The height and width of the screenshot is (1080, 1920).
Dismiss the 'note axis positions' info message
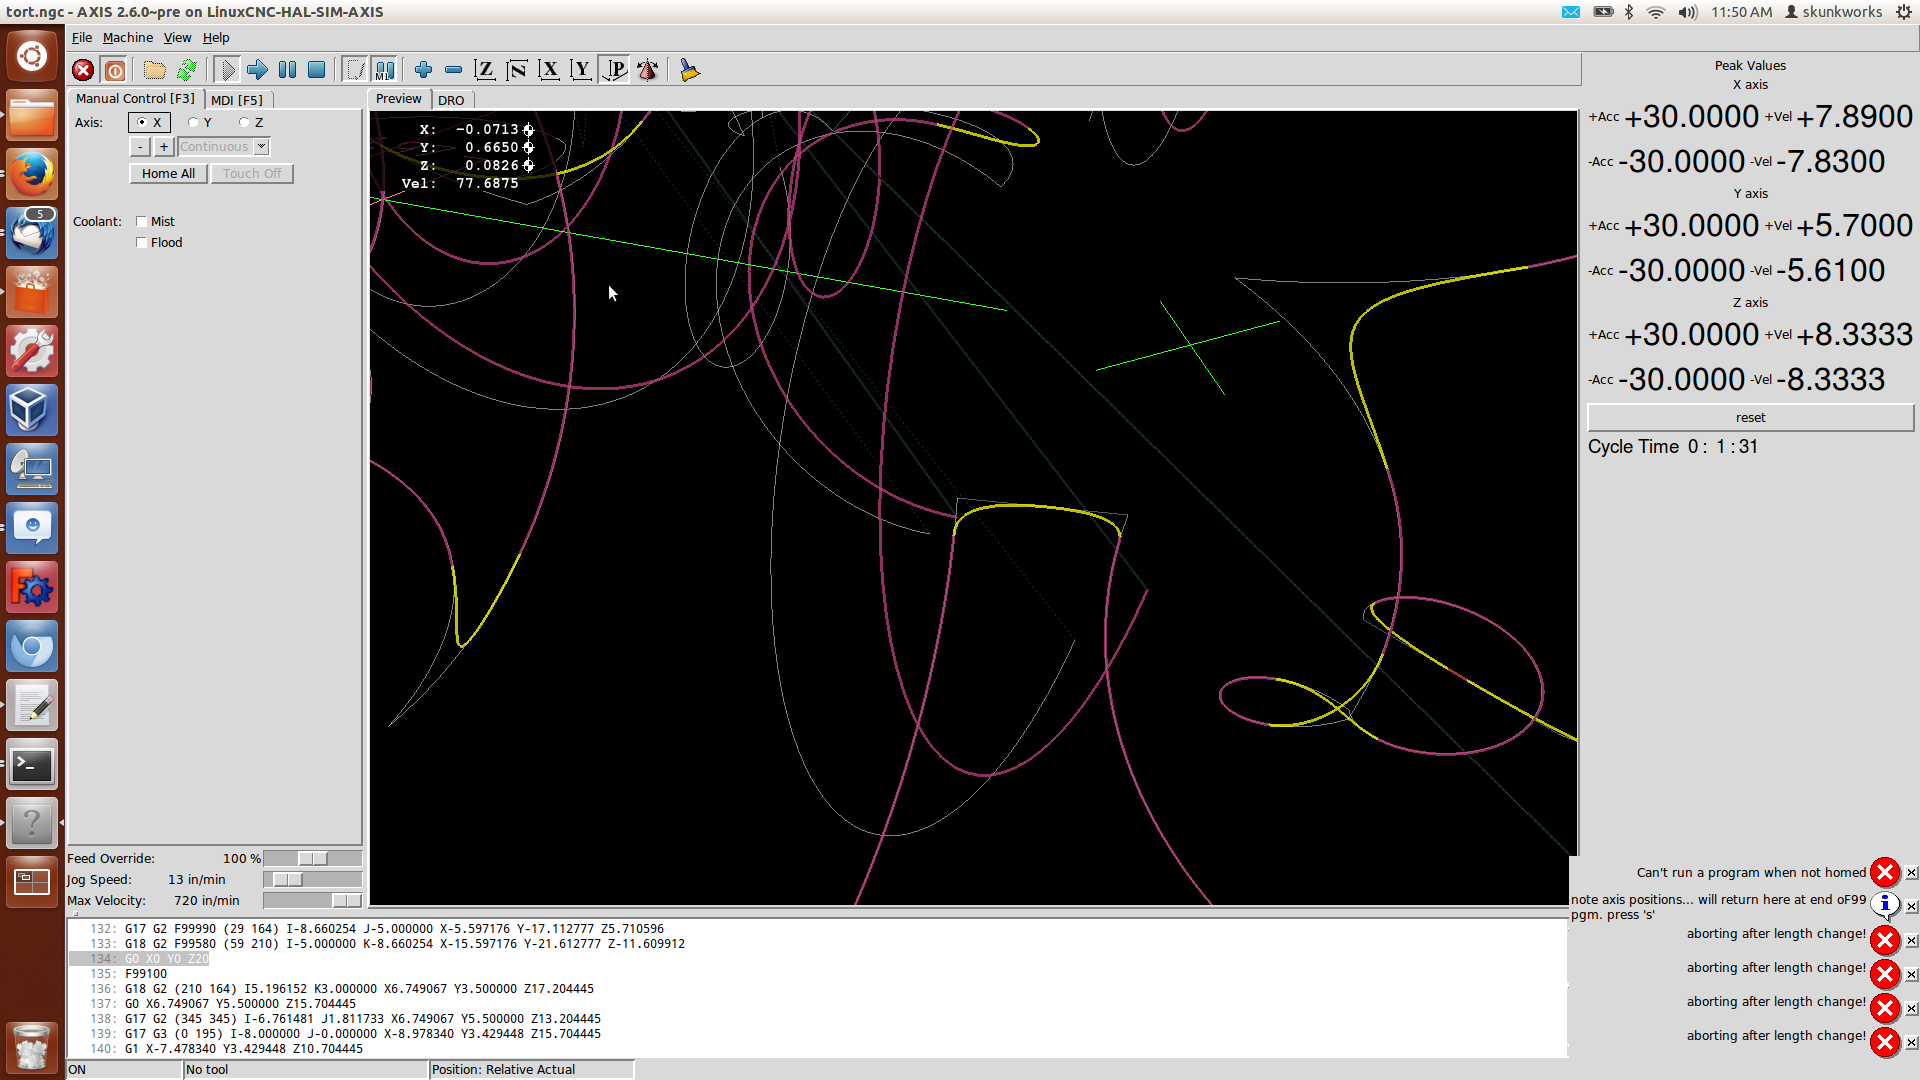tap(1911, 907)
